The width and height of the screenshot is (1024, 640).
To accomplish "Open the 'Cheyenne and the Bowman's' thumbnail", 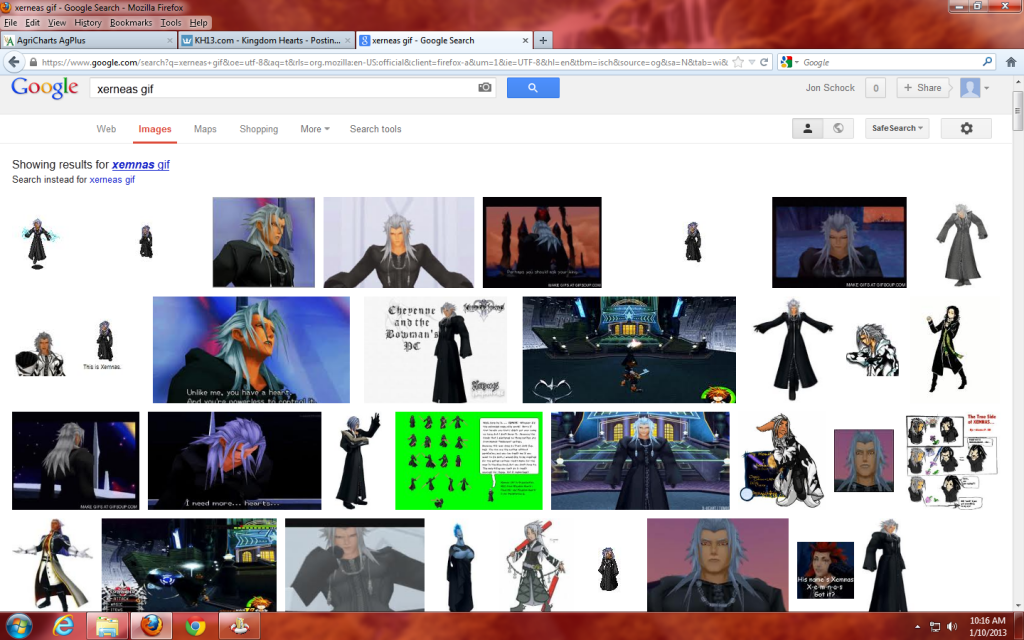I will (436, 350).
